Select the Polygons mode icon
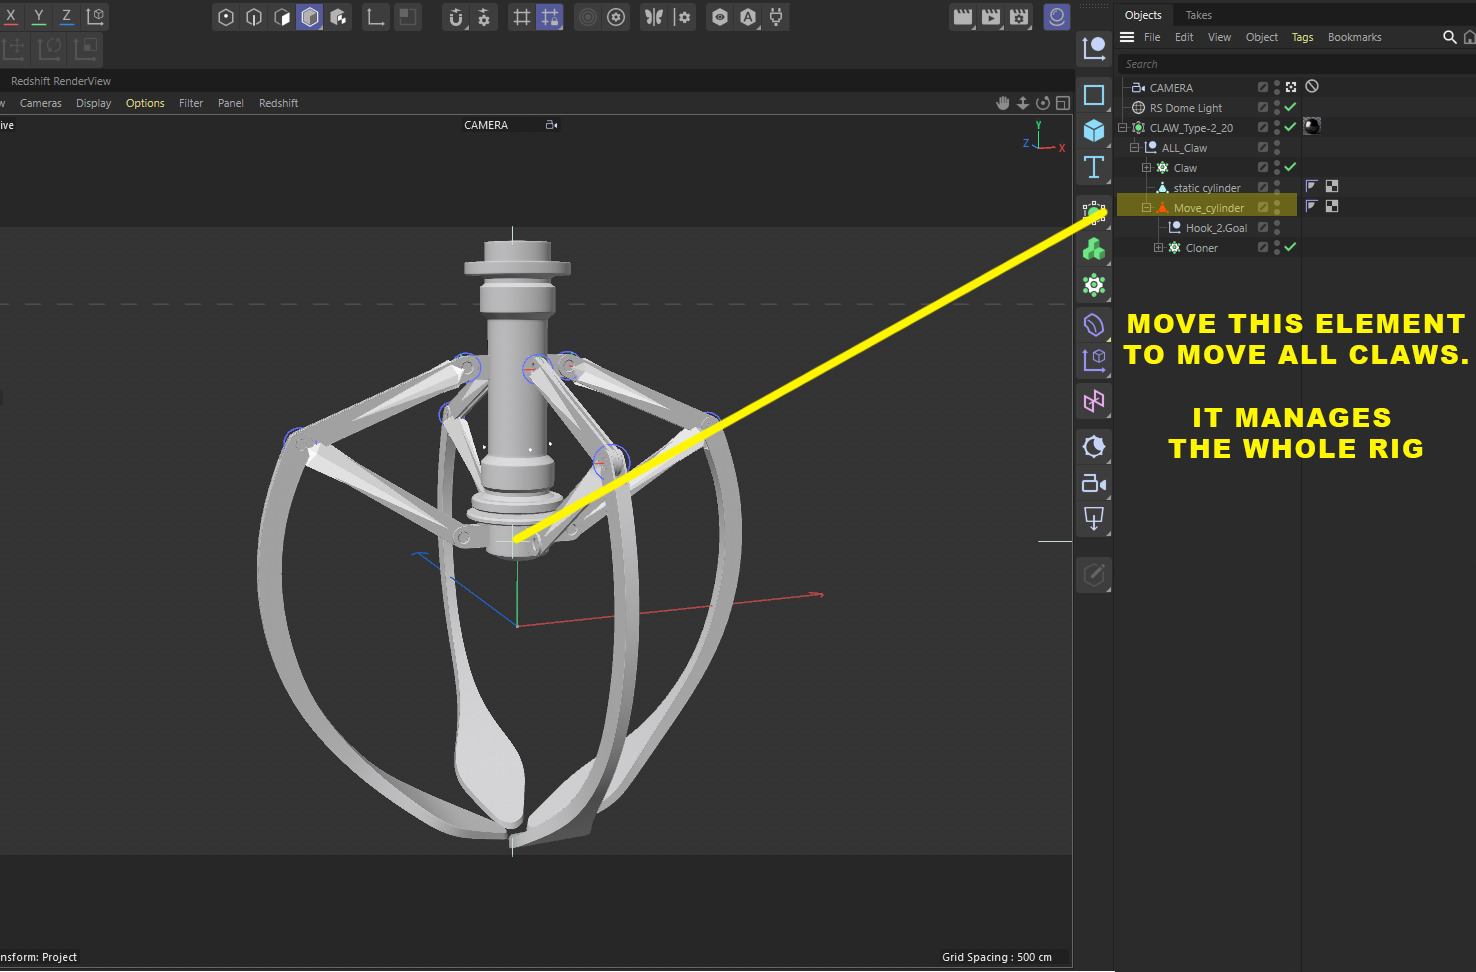 (x=282, y=17)
